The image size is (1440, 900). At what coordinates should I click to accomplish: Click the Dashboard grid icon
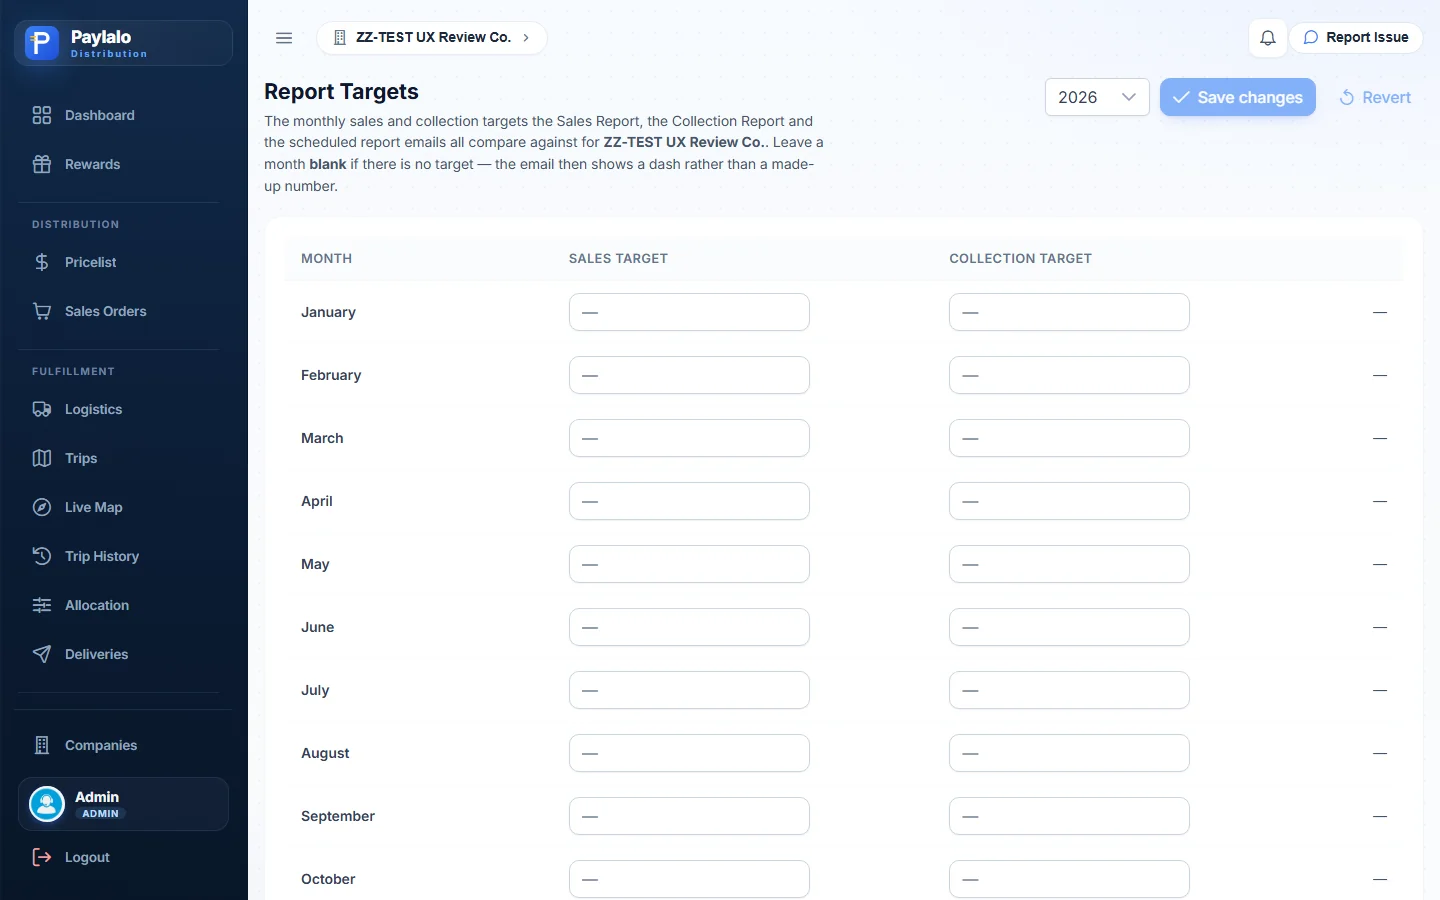click(42, 115)
